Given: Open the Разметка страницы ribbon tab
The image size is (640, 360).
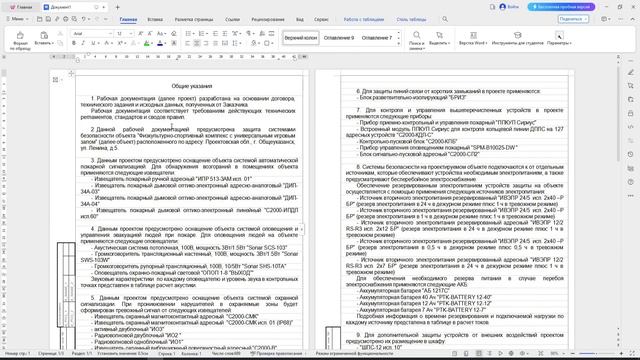Looking at the screenshot, I should click(194, 19).
